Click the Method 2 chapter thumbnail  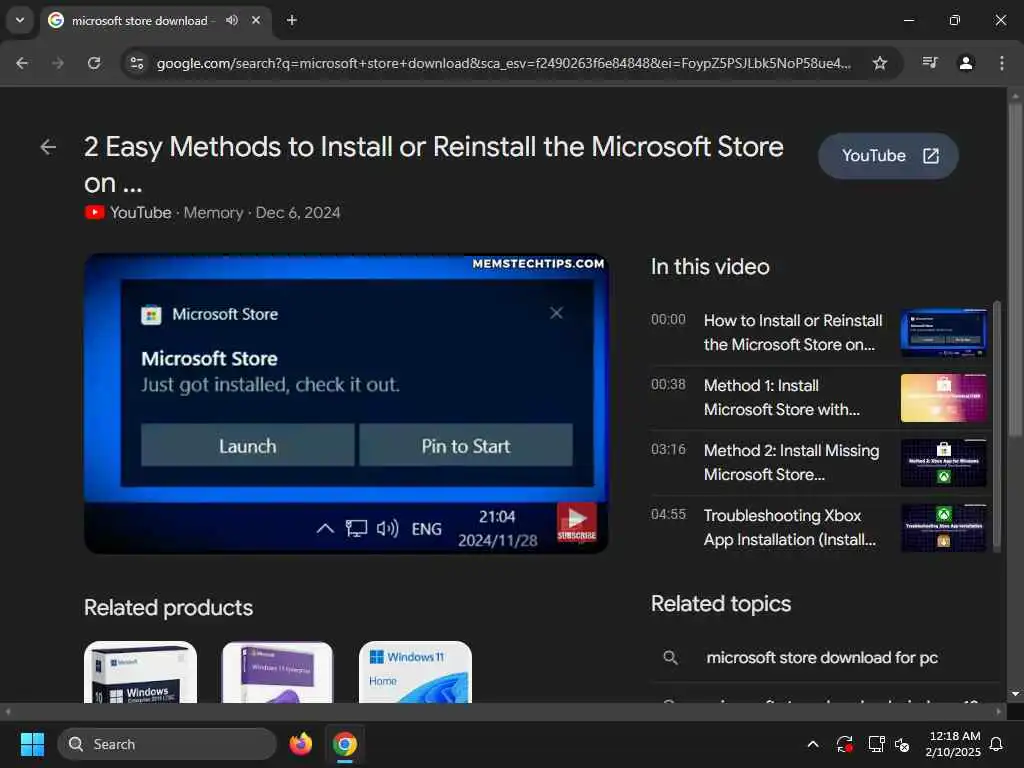coord(944,463)
